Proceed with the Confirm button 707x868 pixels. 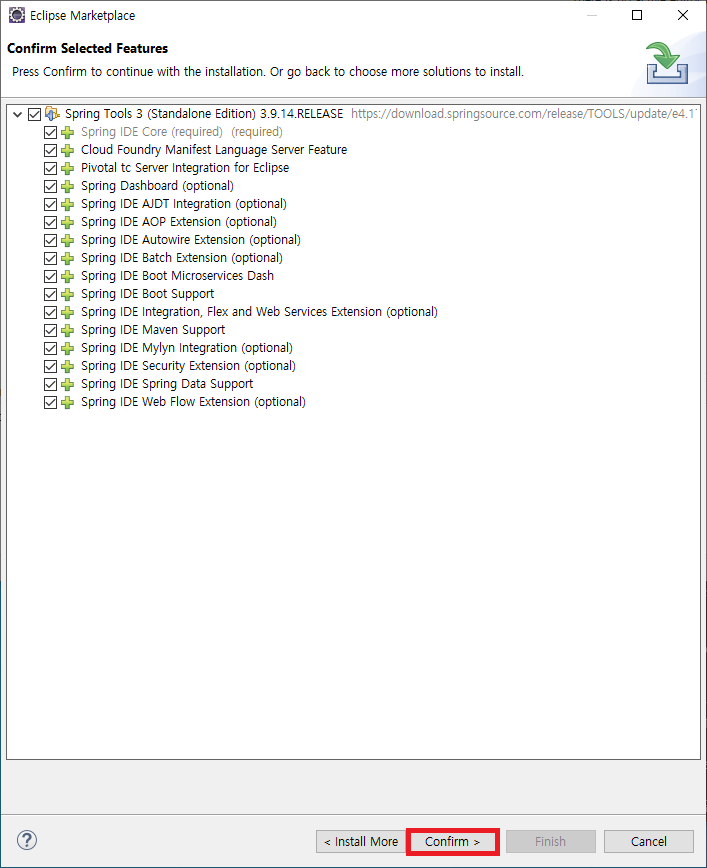click(452, 841)
